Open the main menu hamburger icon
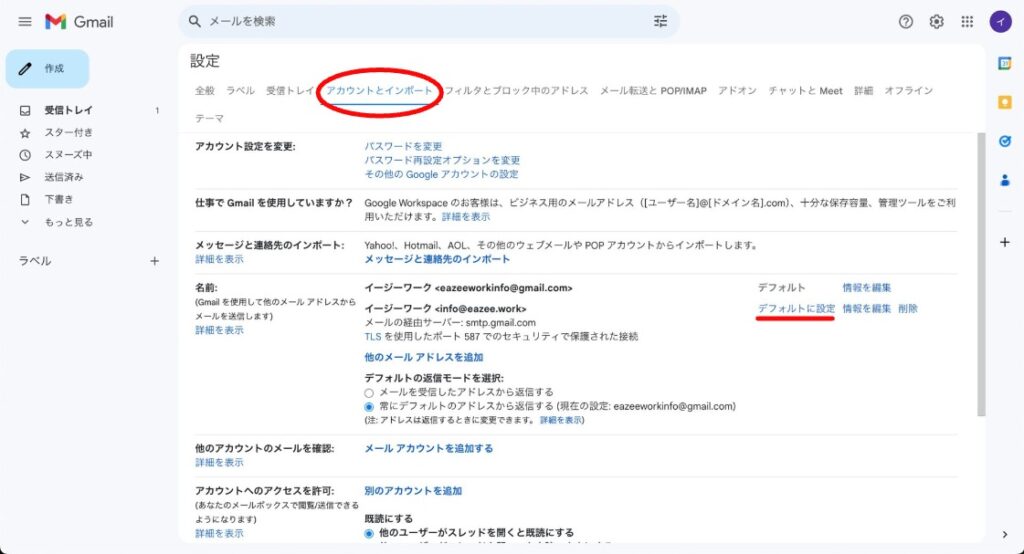 pos(25,22)
